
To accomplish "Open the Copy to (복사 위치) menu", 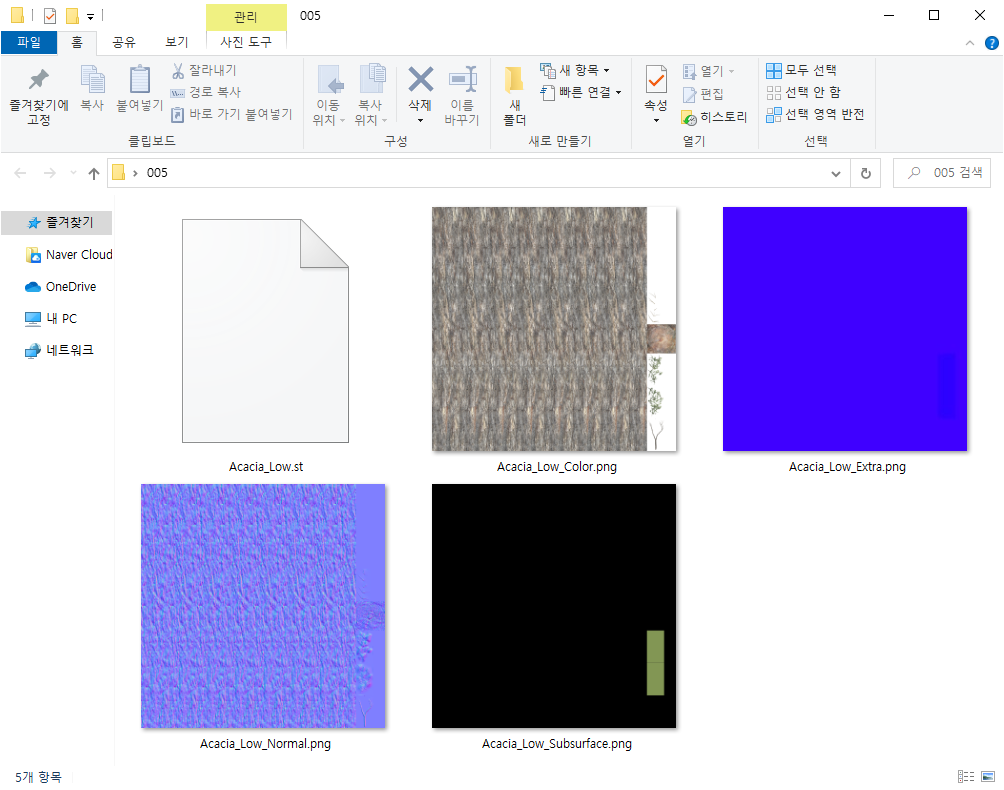I will [371, 95].
